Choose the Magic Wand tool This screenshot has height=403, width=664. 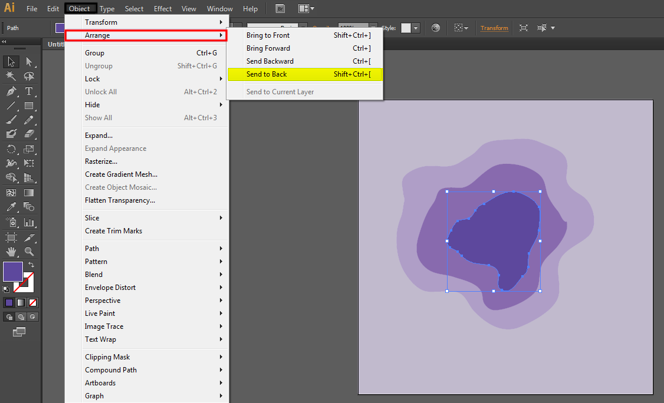(x=11, y=76)
